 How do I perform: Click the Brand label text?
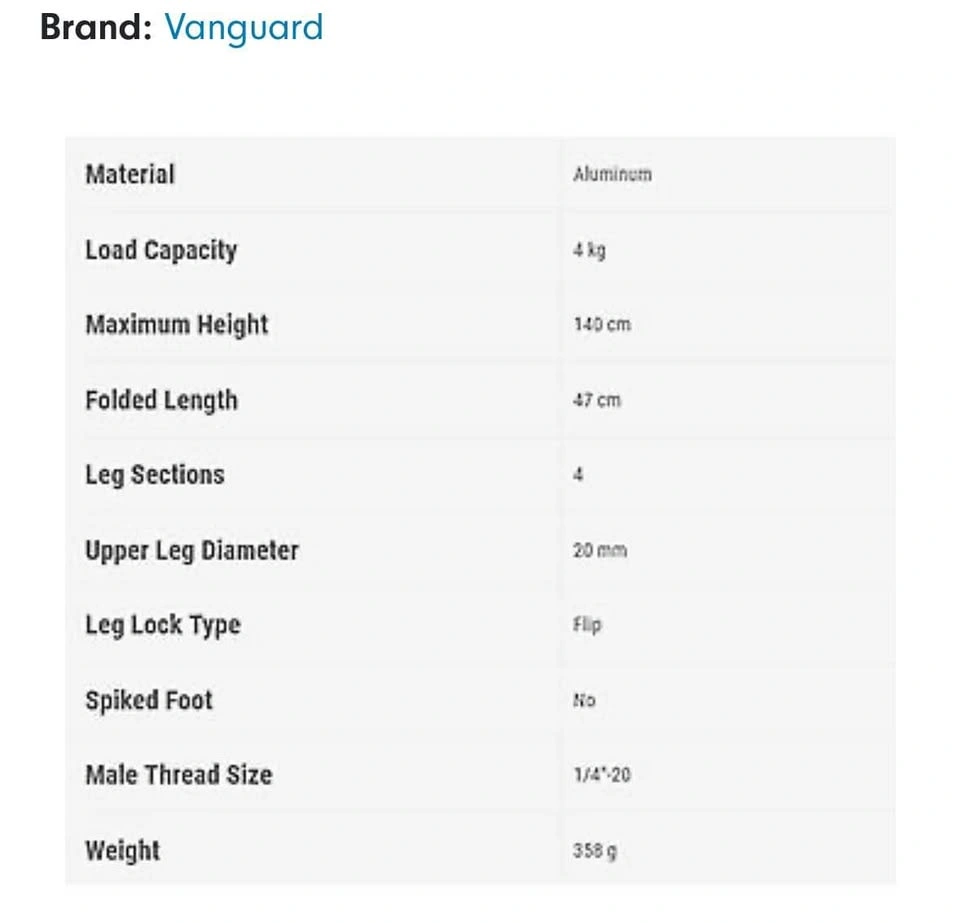click(x=96, y=27)
